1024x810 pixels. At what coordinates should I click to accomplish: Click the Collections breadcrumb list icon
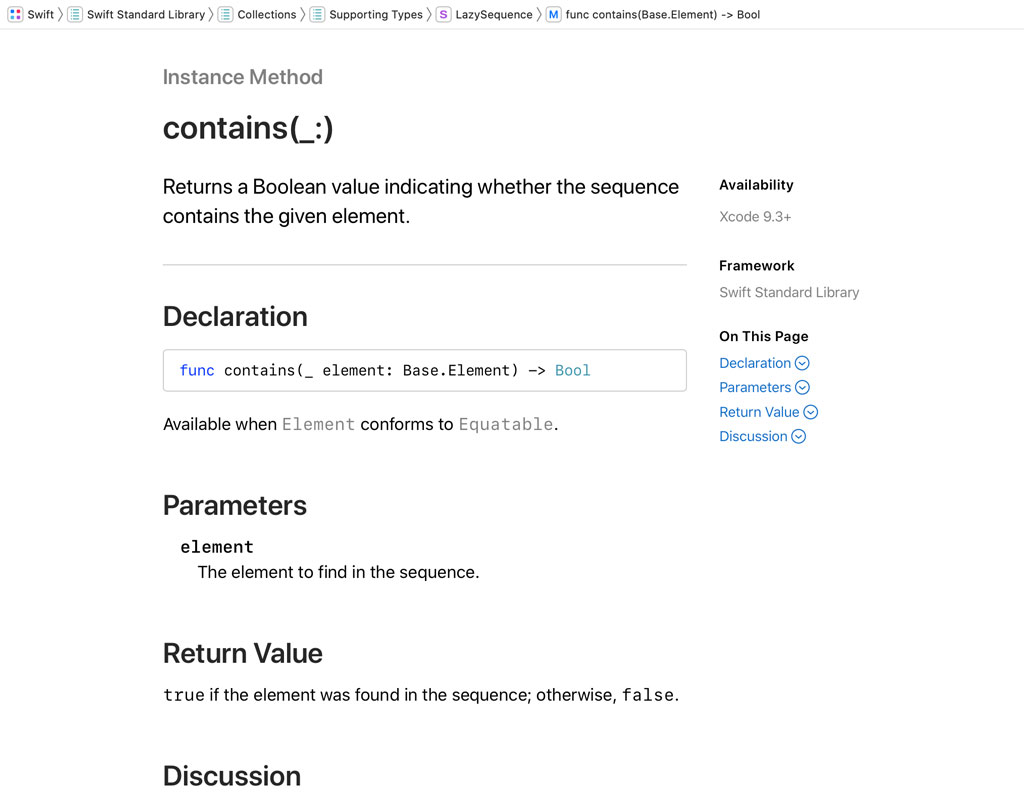point(227,15)
